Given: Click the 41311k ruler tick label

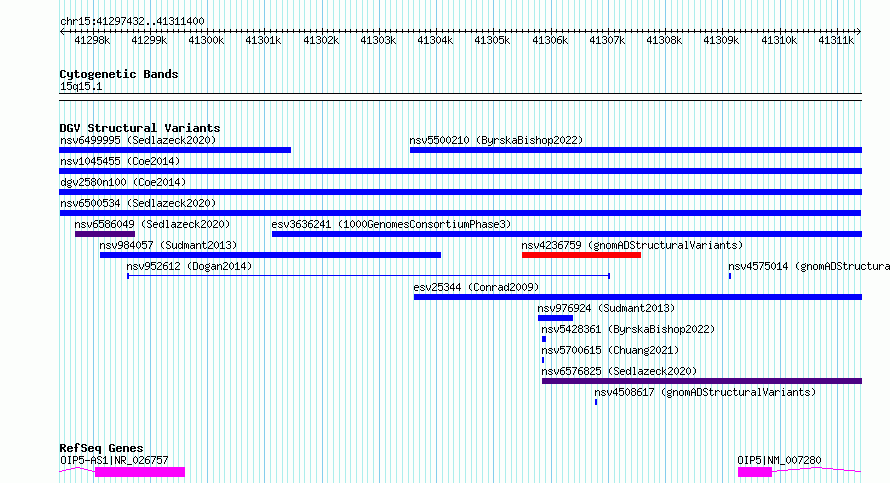Looking at the screenshot, I should pos(836,41).
